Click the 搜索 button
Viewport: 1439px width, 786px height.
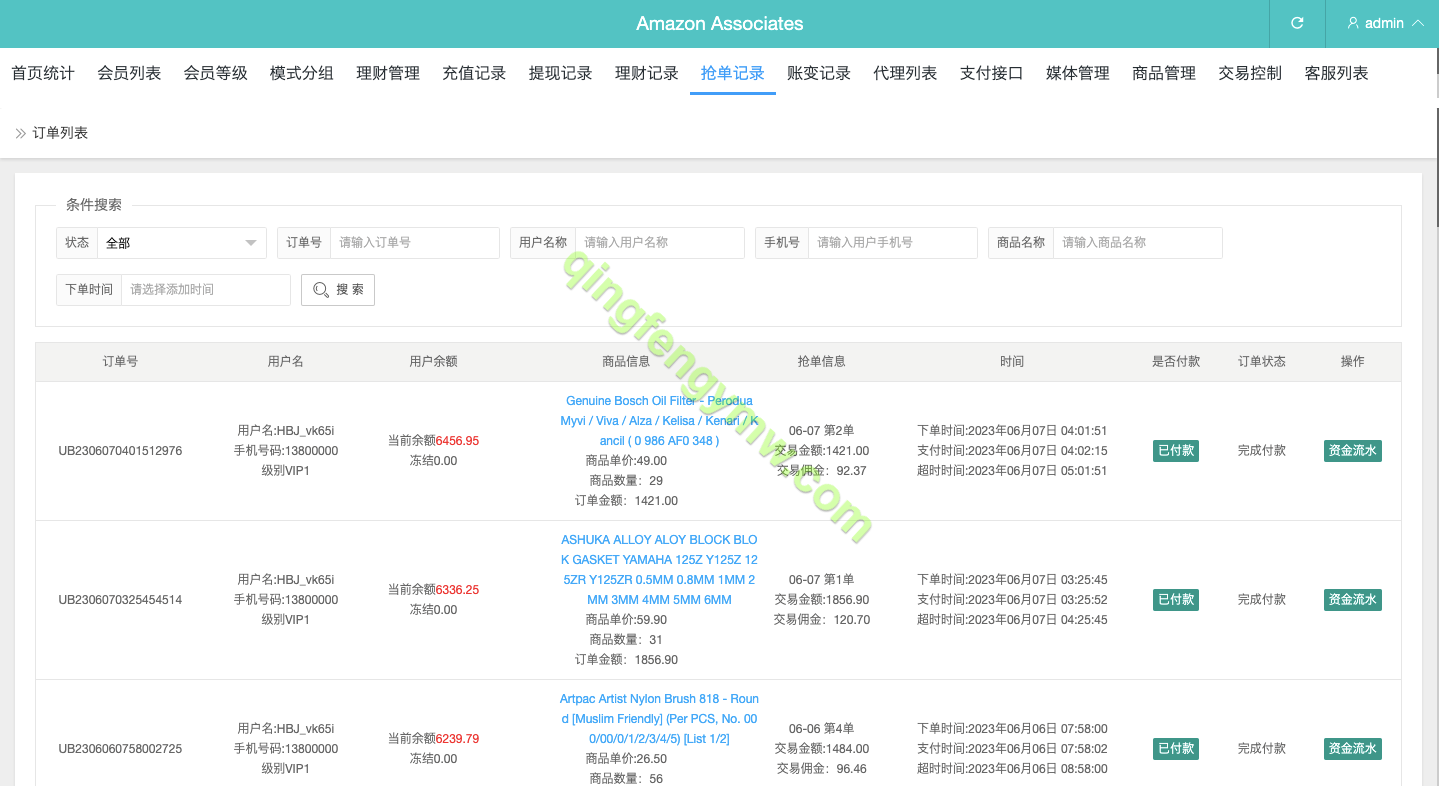tap(338, 290)
